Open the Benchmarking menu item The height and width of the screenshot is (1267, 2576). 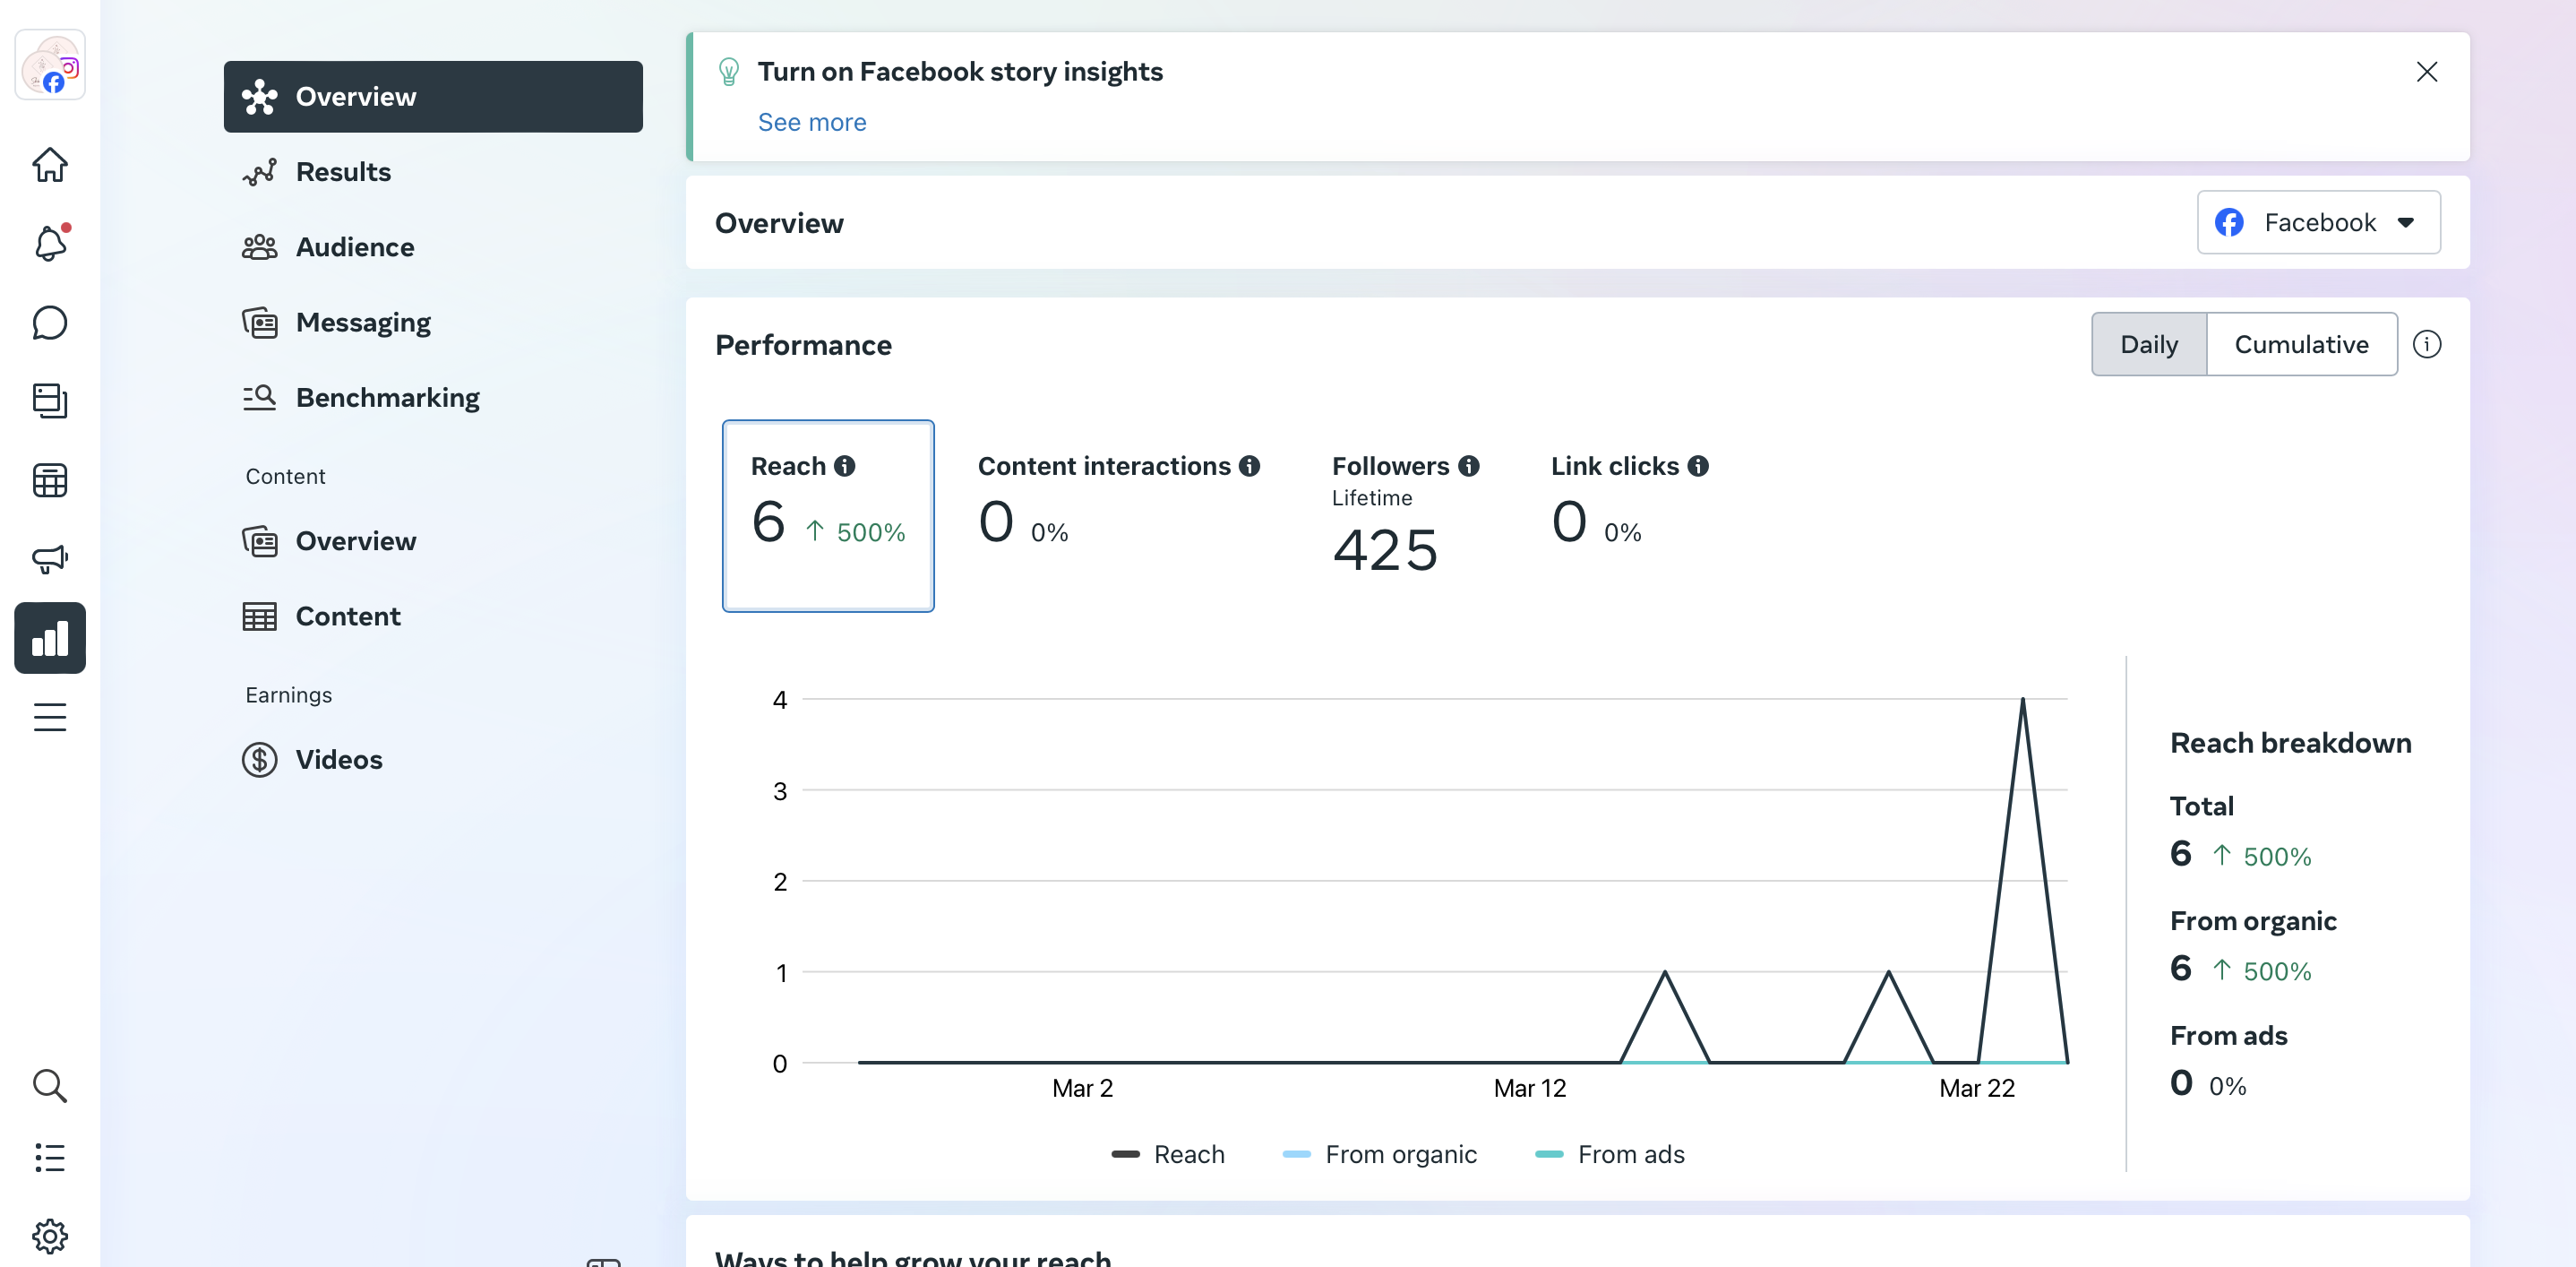coord(387,398)
